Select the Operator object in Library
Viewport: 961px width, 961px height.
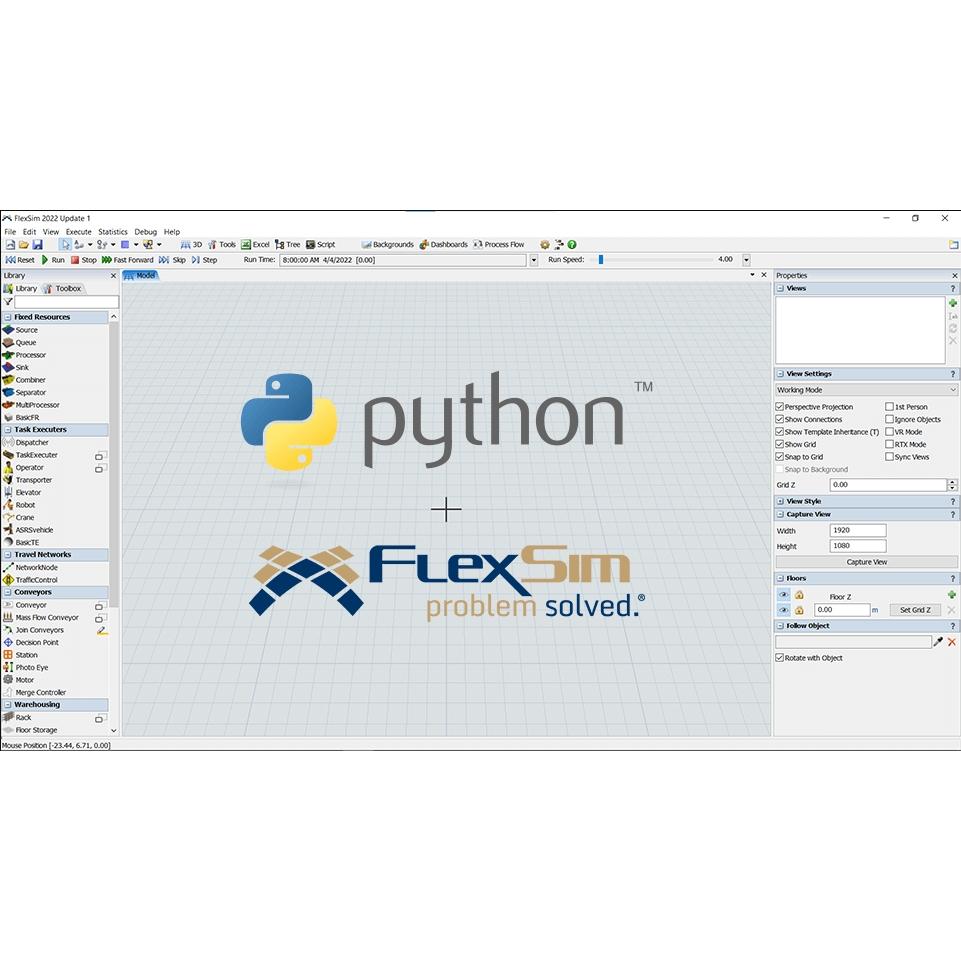[23, 468]
